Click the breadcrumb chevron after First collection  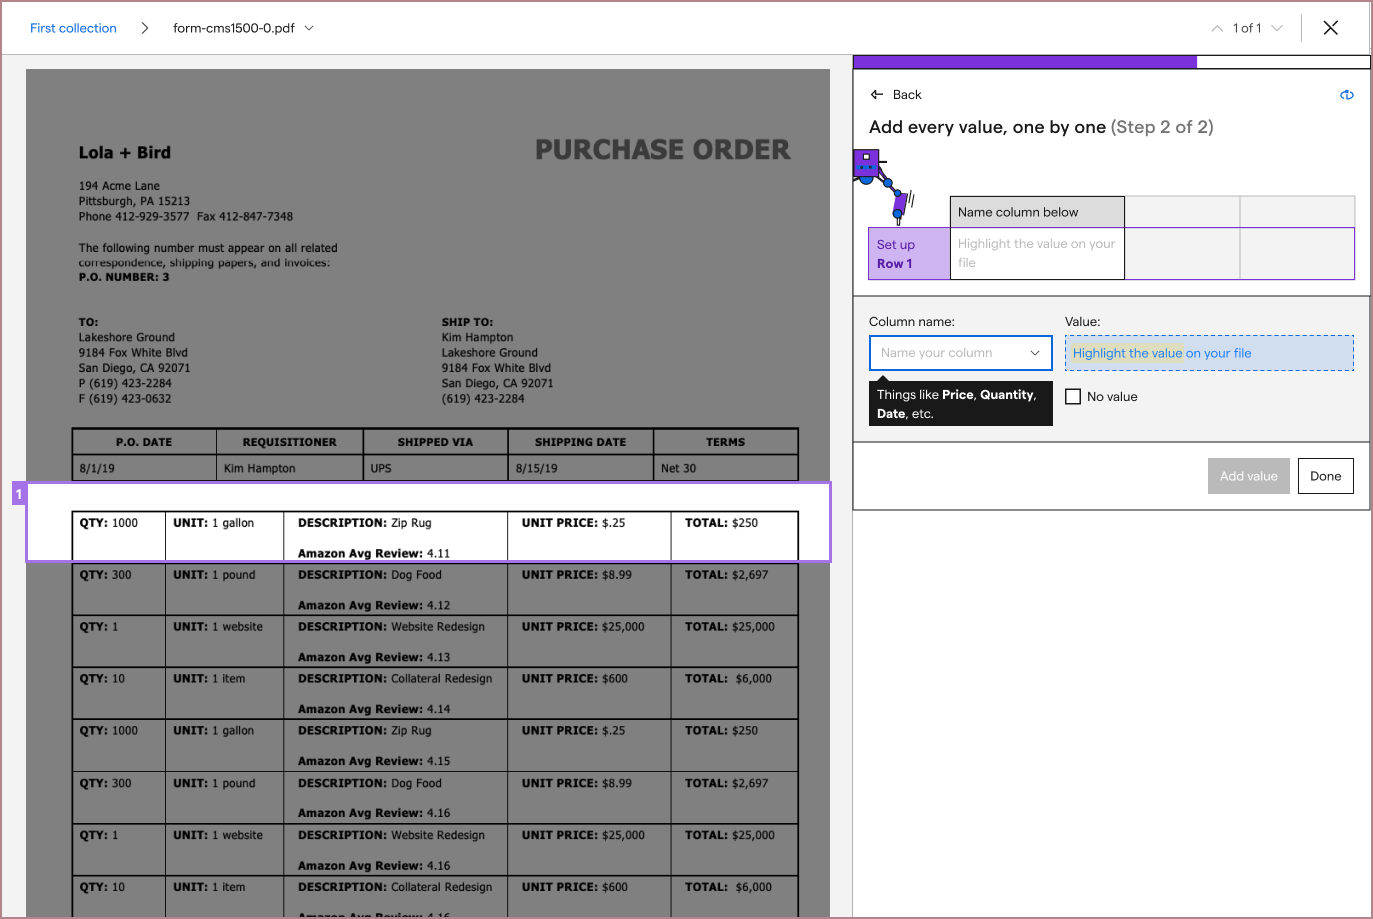pos(144,28)
